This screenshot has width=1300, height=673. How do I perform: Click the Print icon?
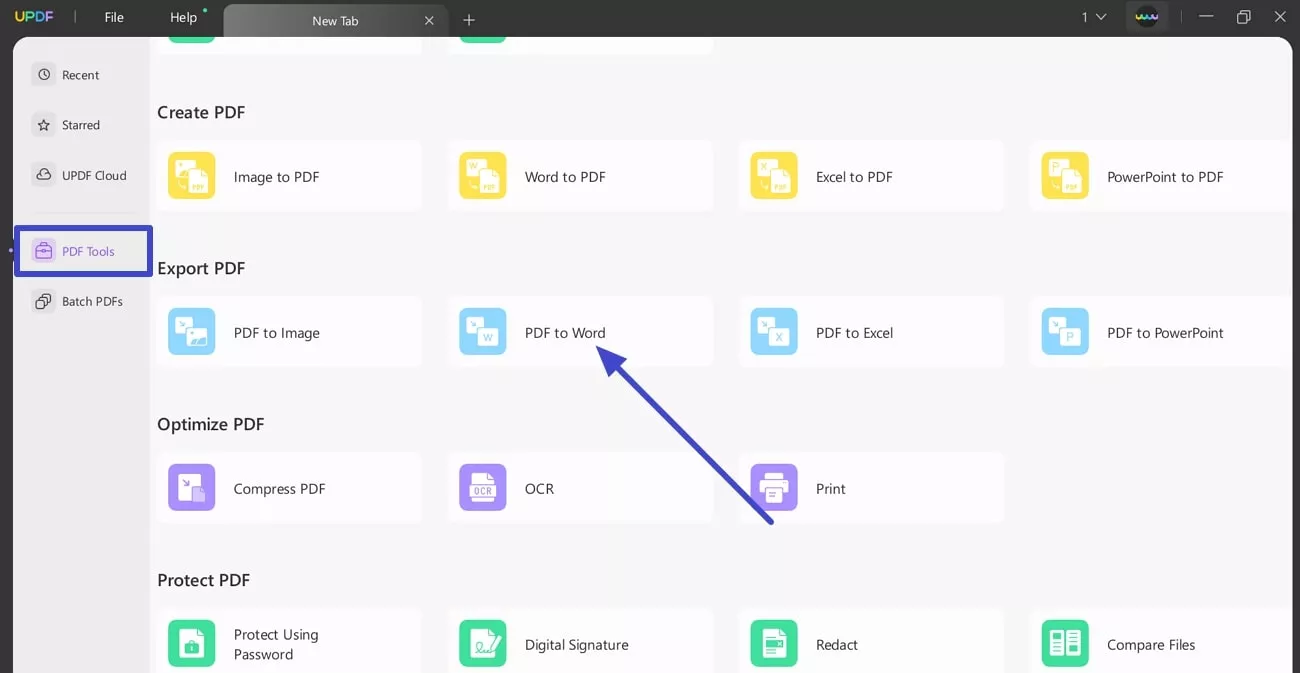click(774, 488)
